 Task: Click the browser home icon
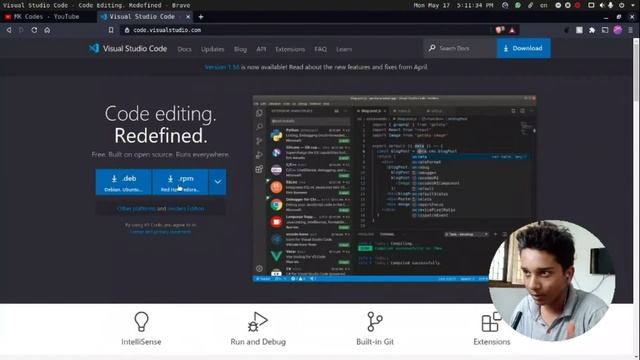47,30
